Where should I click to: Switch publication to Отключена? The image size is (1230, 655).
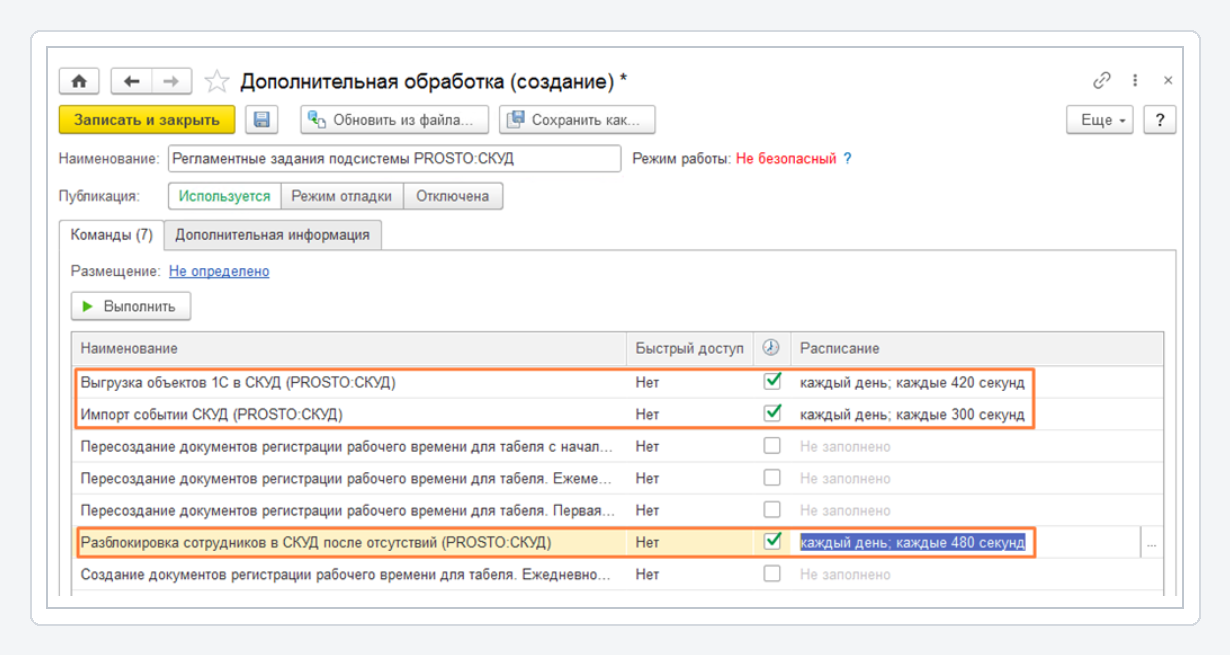pos(453,196)
